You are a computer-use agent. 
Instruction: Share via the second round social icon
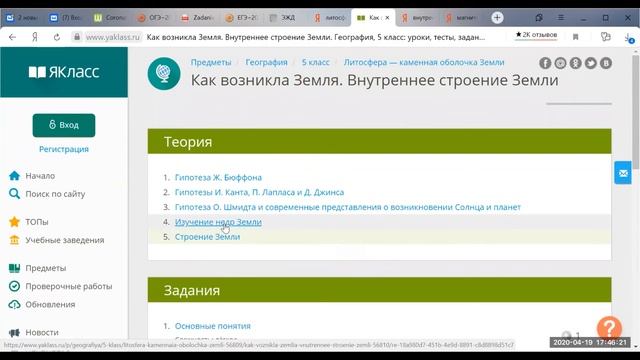click(560, 63)
